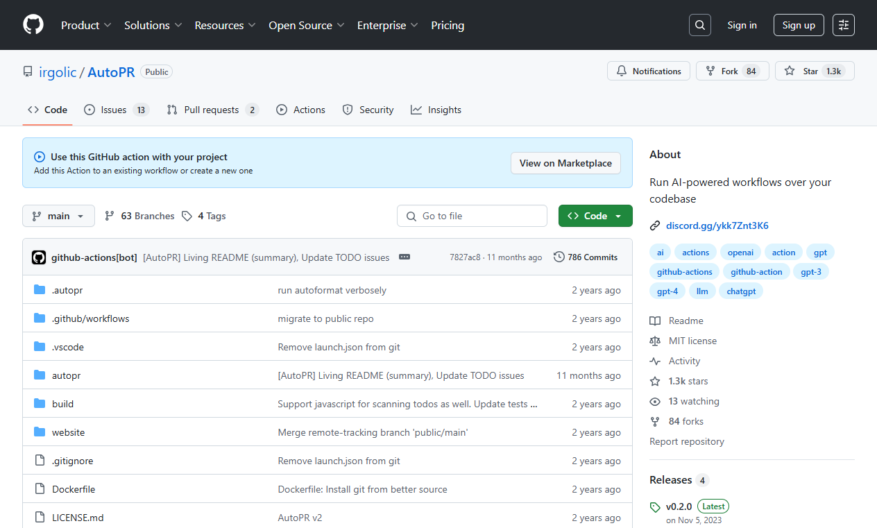This screenshot has width=877, height=528.
Task: Open the 4 Tags link
Action: coord(204,216)
